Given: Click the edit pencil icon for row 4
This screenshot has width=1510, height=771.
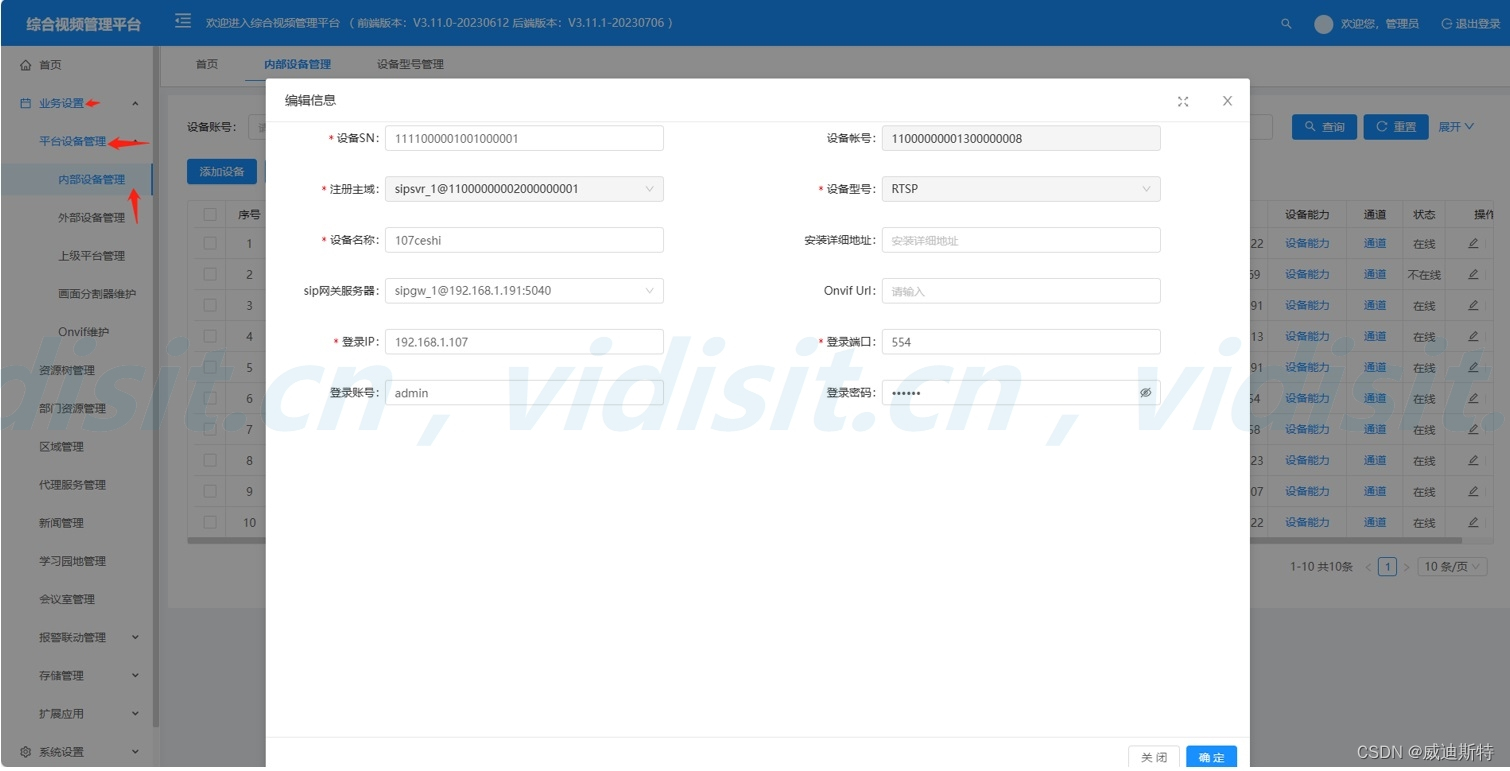Looking at the screenshot, I should click(1473, 336).
